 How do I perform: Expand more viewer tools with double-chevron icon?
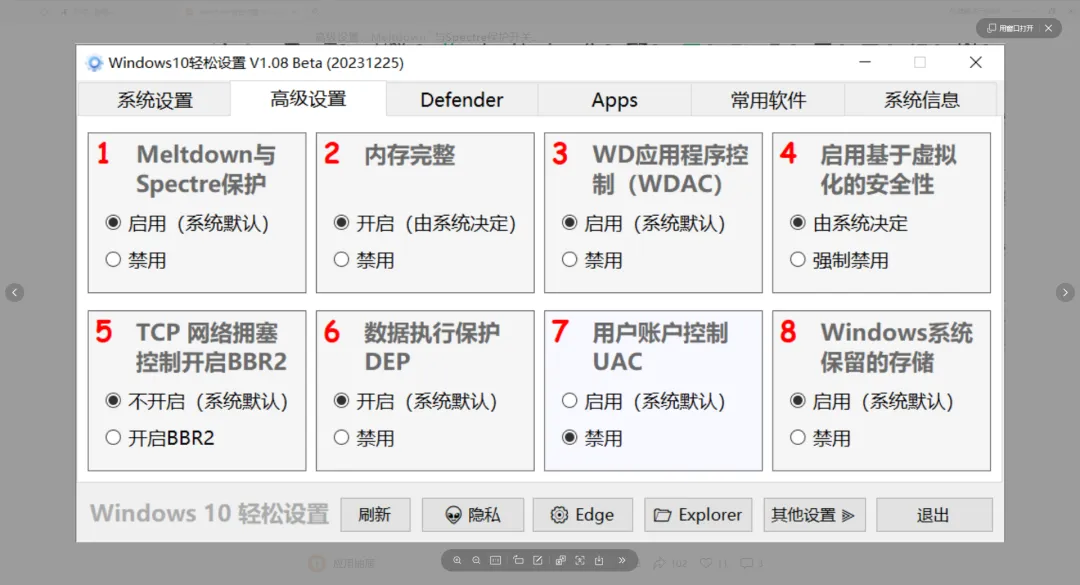tap(622, 560)
